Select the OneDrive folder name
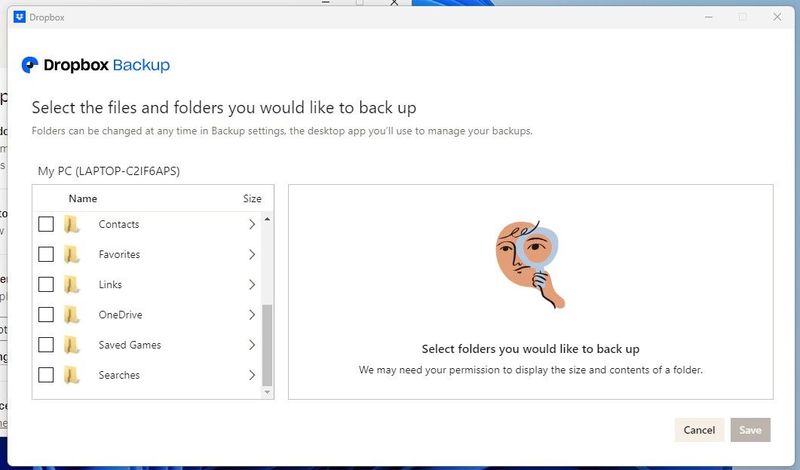 (120, 314)
